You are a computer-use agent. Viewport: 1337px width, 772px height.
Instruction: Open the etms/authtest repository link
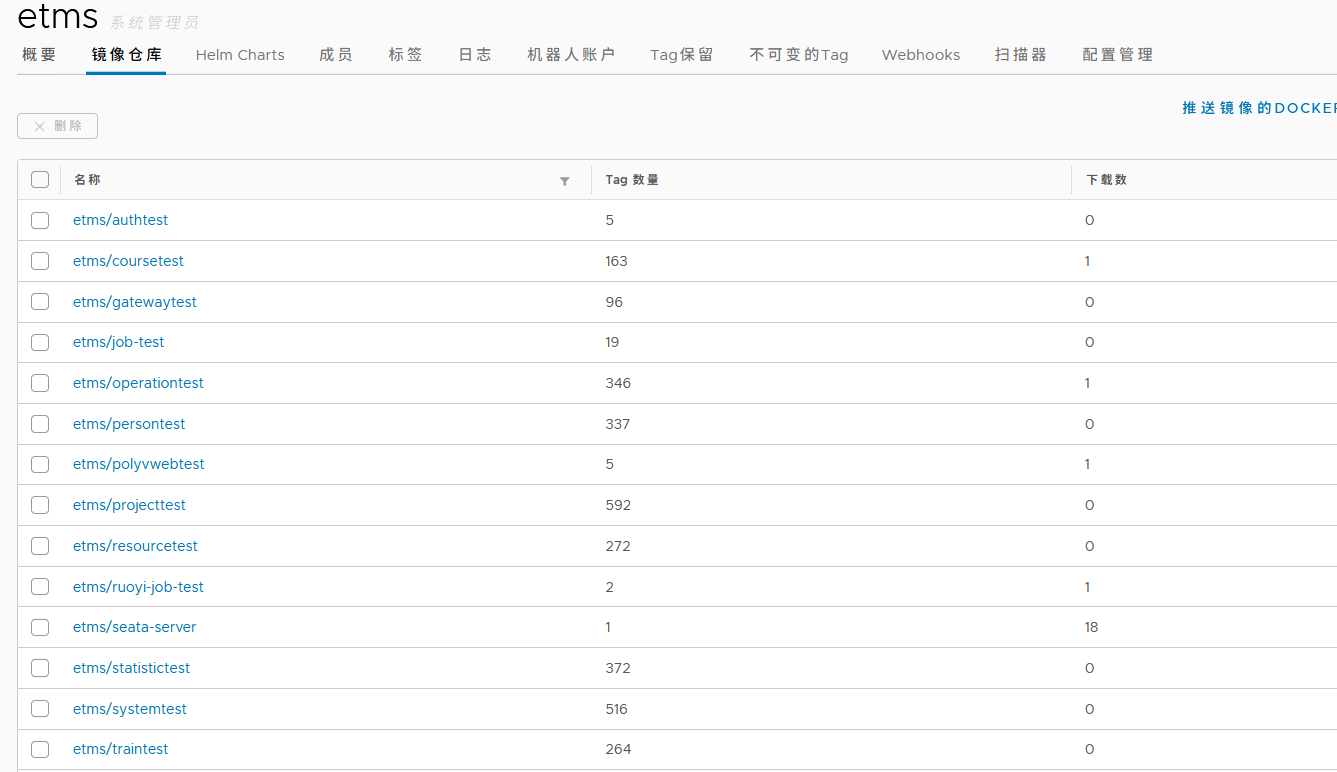point(121,220)
